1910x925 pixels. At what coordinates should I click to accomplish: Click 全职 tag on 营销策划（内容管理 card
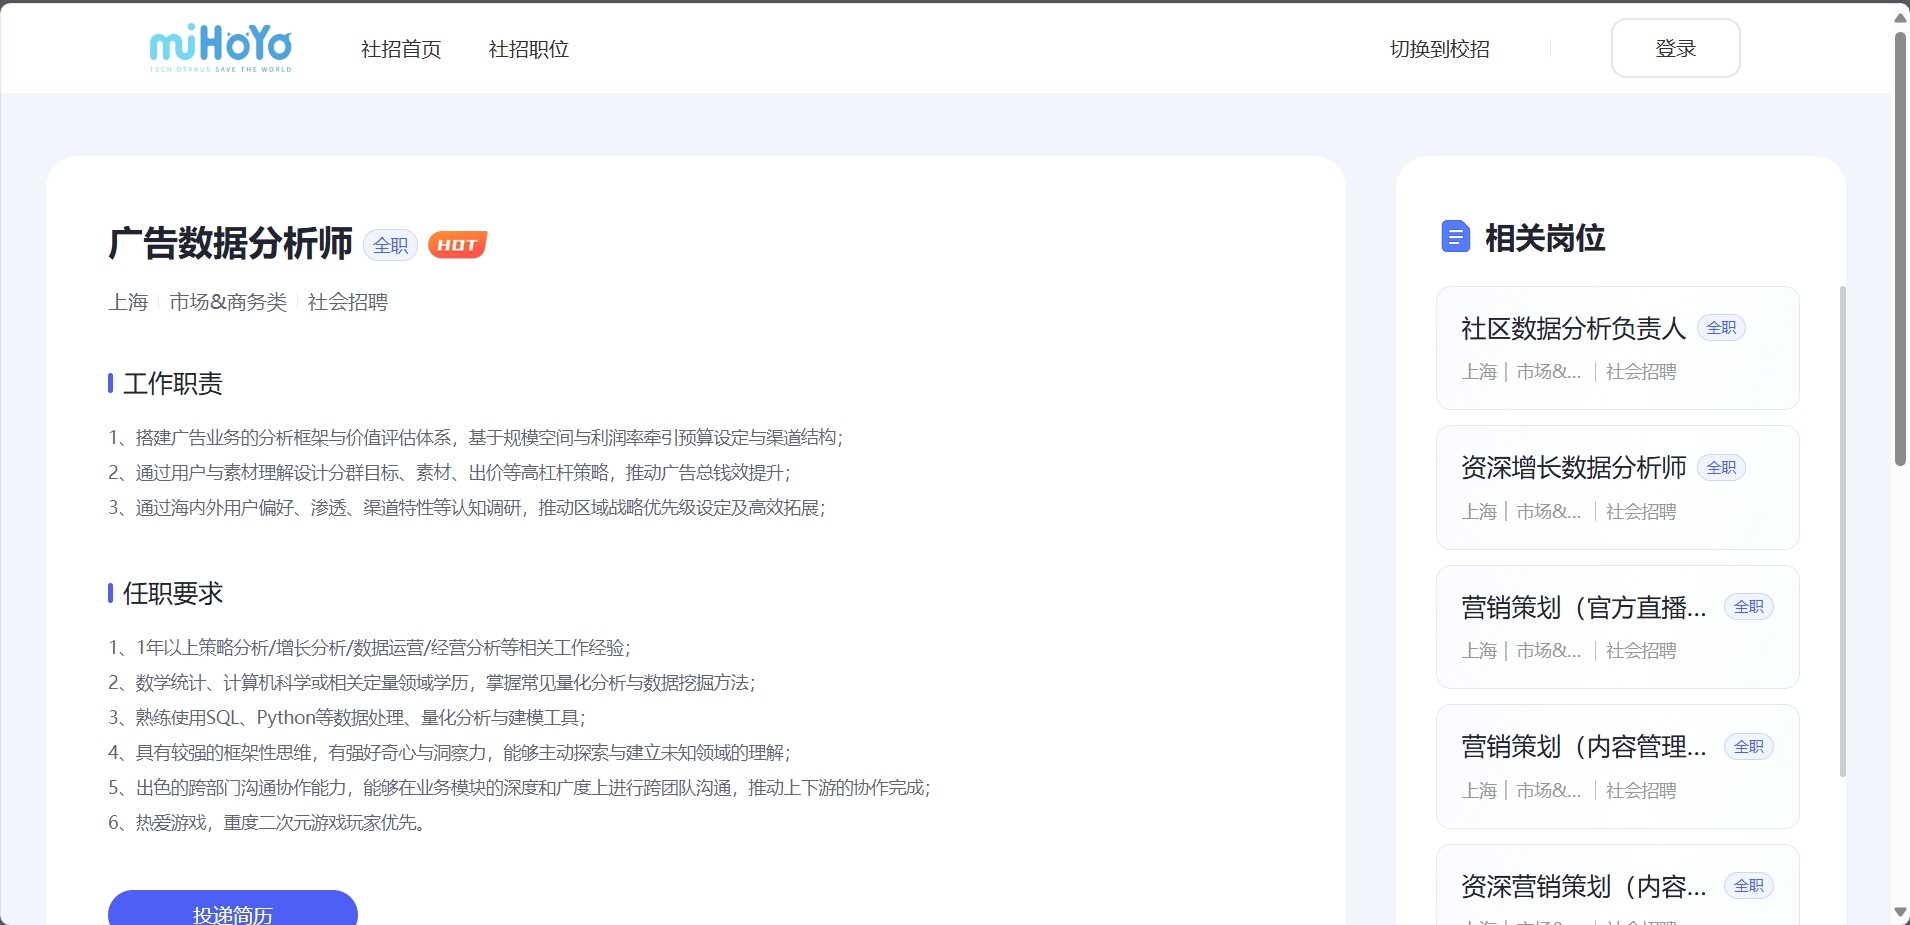click(1748, 747)
